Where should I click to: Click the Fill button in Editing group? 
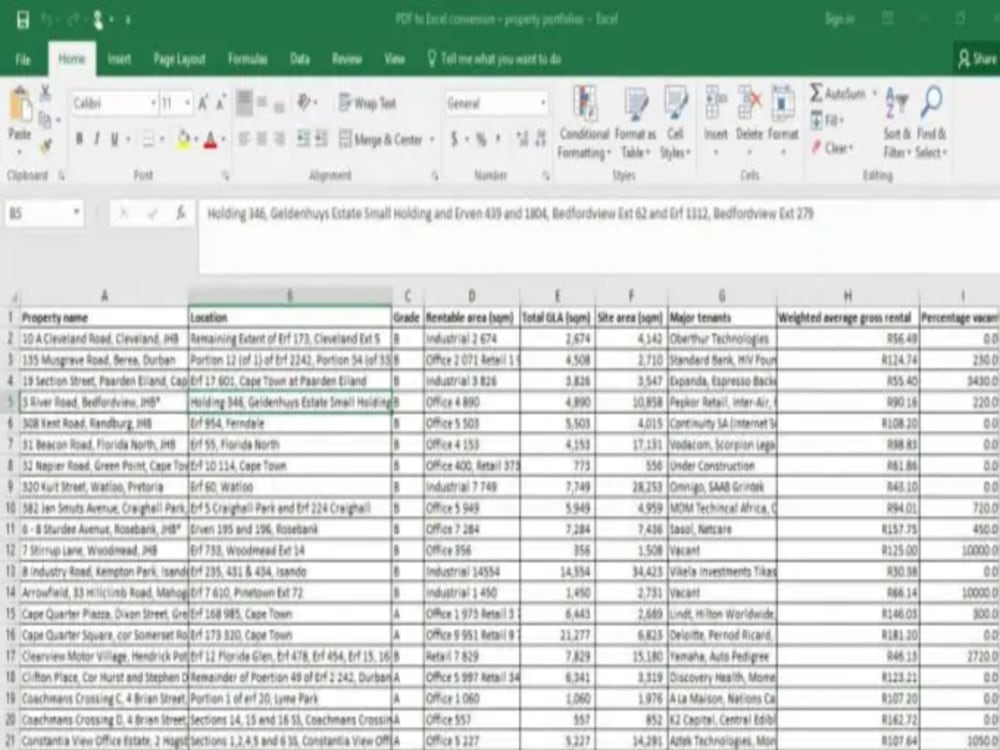click(x=828, y=120)
